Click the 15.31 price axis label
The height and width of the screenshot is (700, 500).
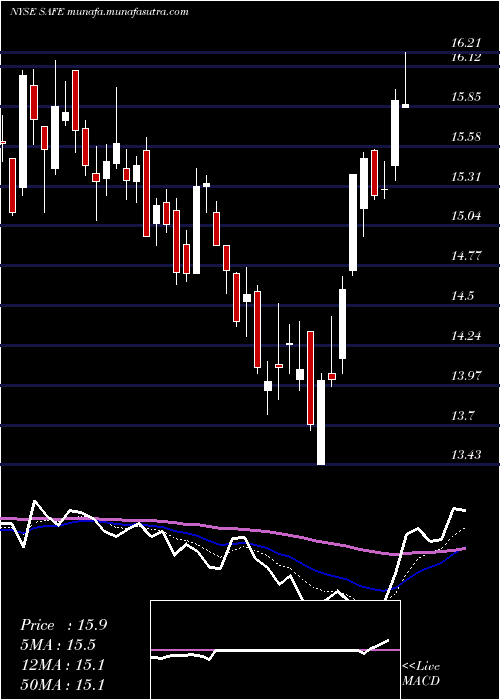tap(466, 177)
